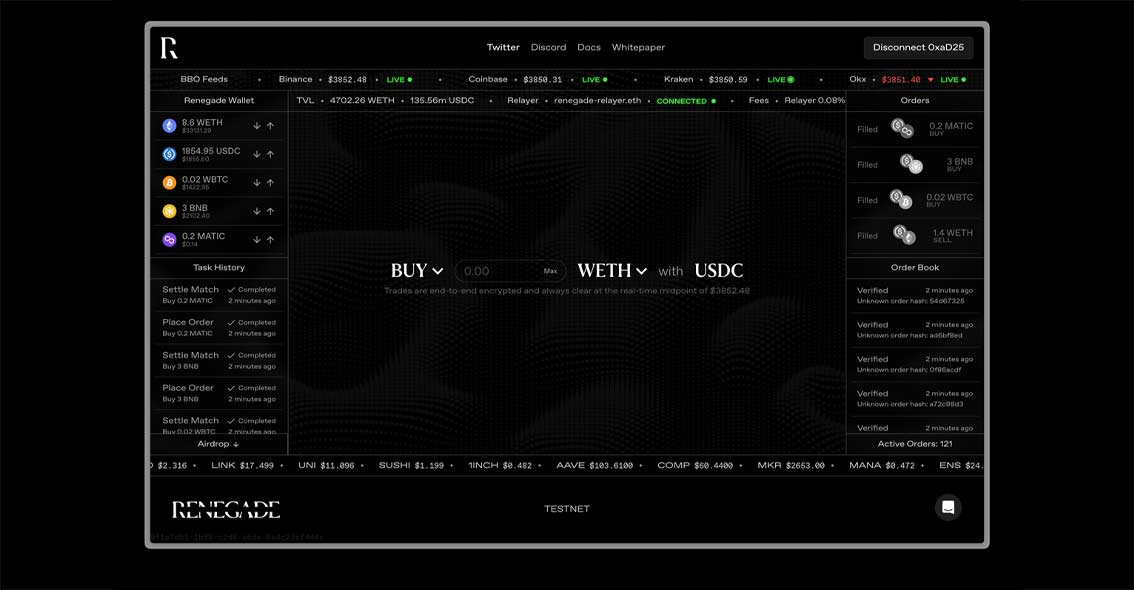This screenshot has height=590, width=1134.
Task: Open the Docs link
Action: pyautogui.click(x=589, y=47)
